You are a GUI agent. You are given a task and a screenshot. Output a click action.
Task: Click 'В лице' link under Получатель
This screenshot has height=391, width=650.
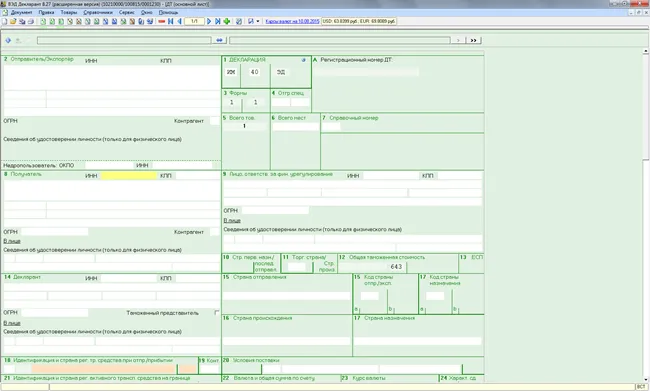pos(12,241)
